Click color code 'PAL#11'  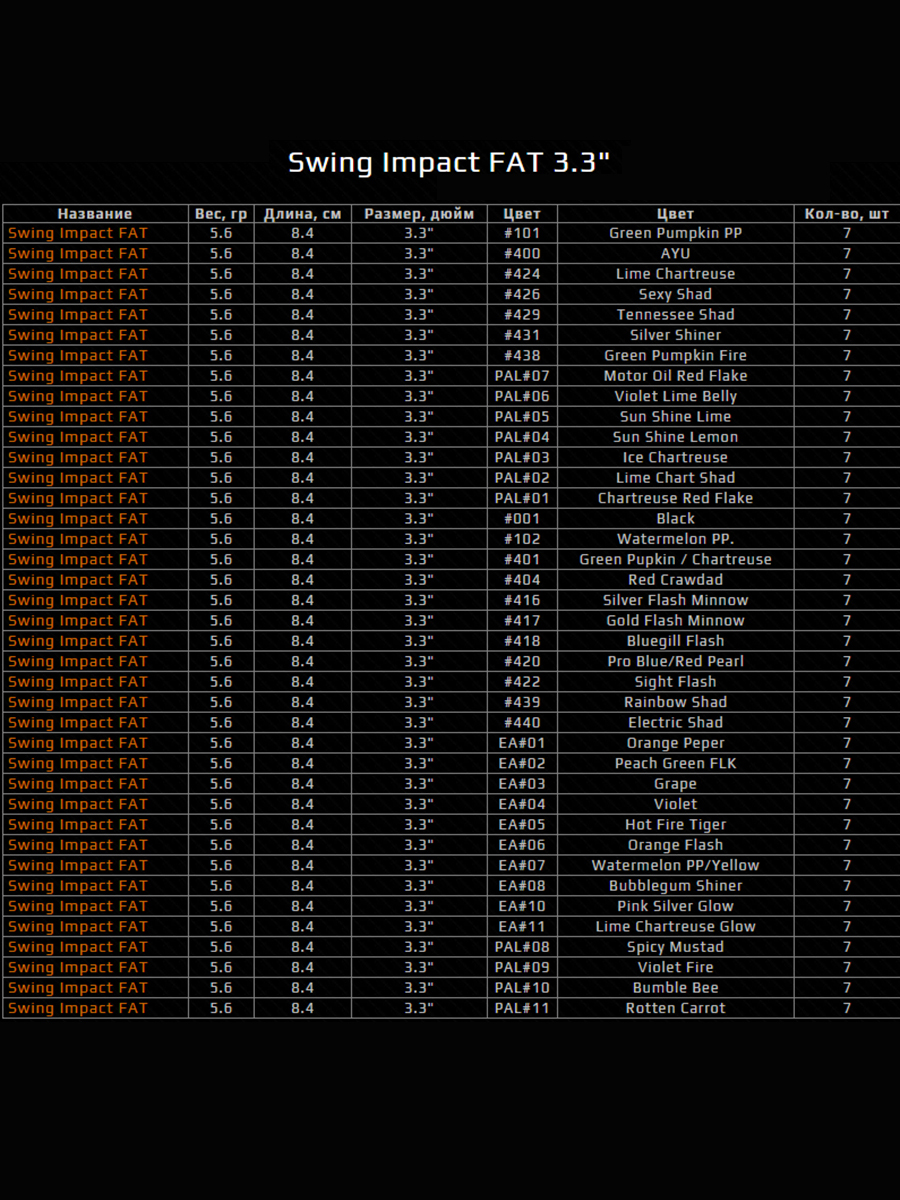pos(522,1008)
